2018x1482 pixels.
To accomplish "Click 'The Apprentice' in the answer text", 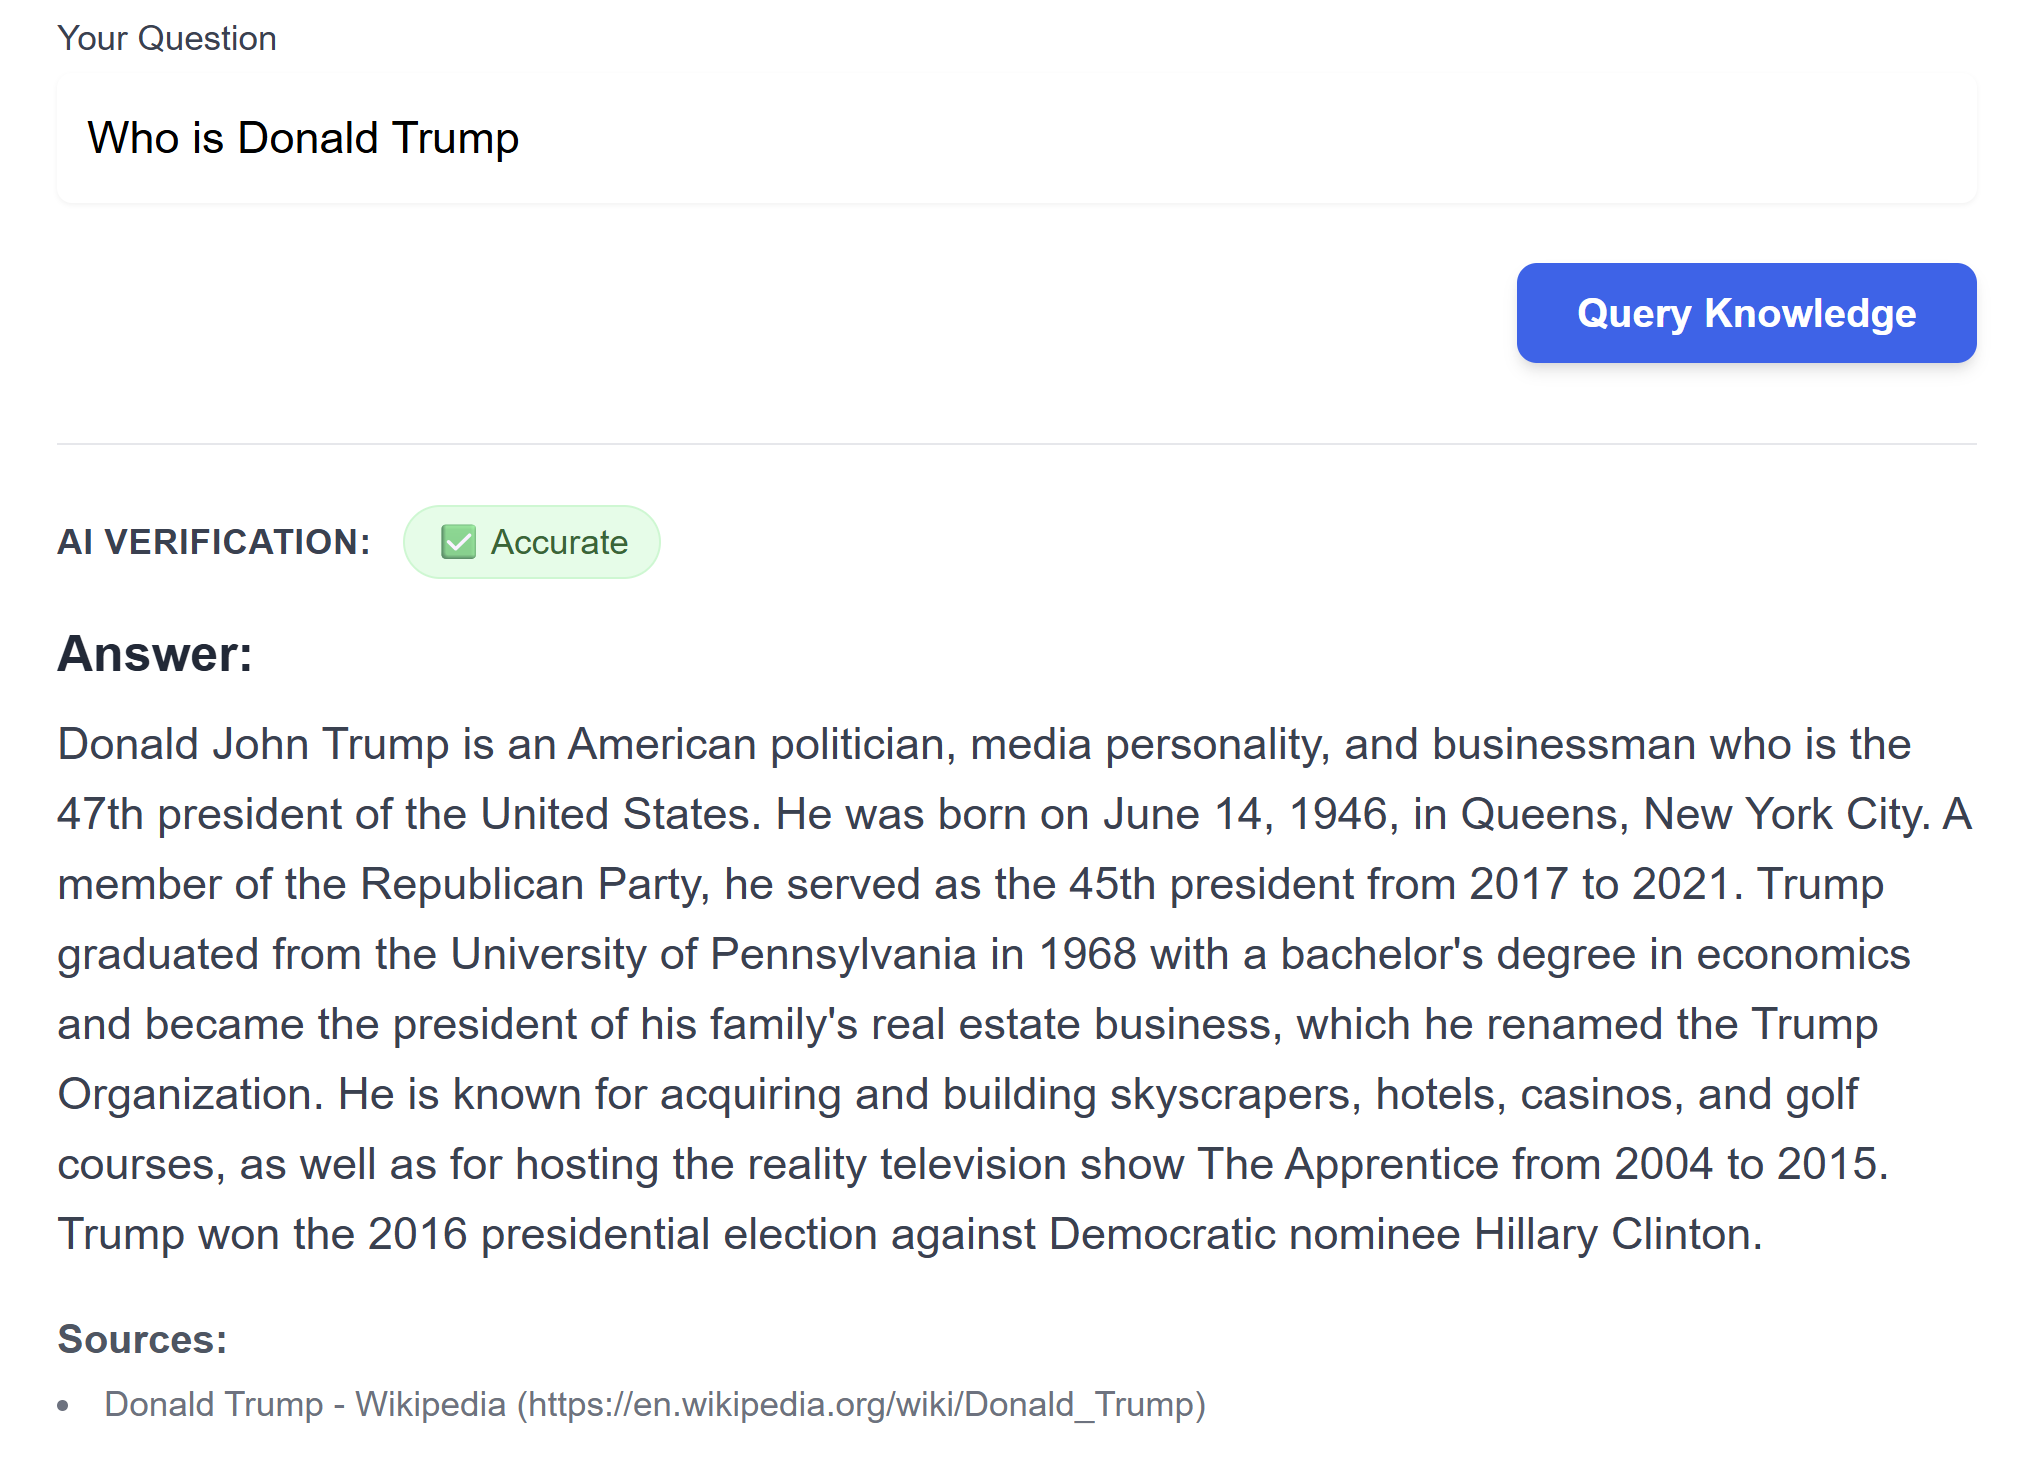I will [x=1347, y=1164].
